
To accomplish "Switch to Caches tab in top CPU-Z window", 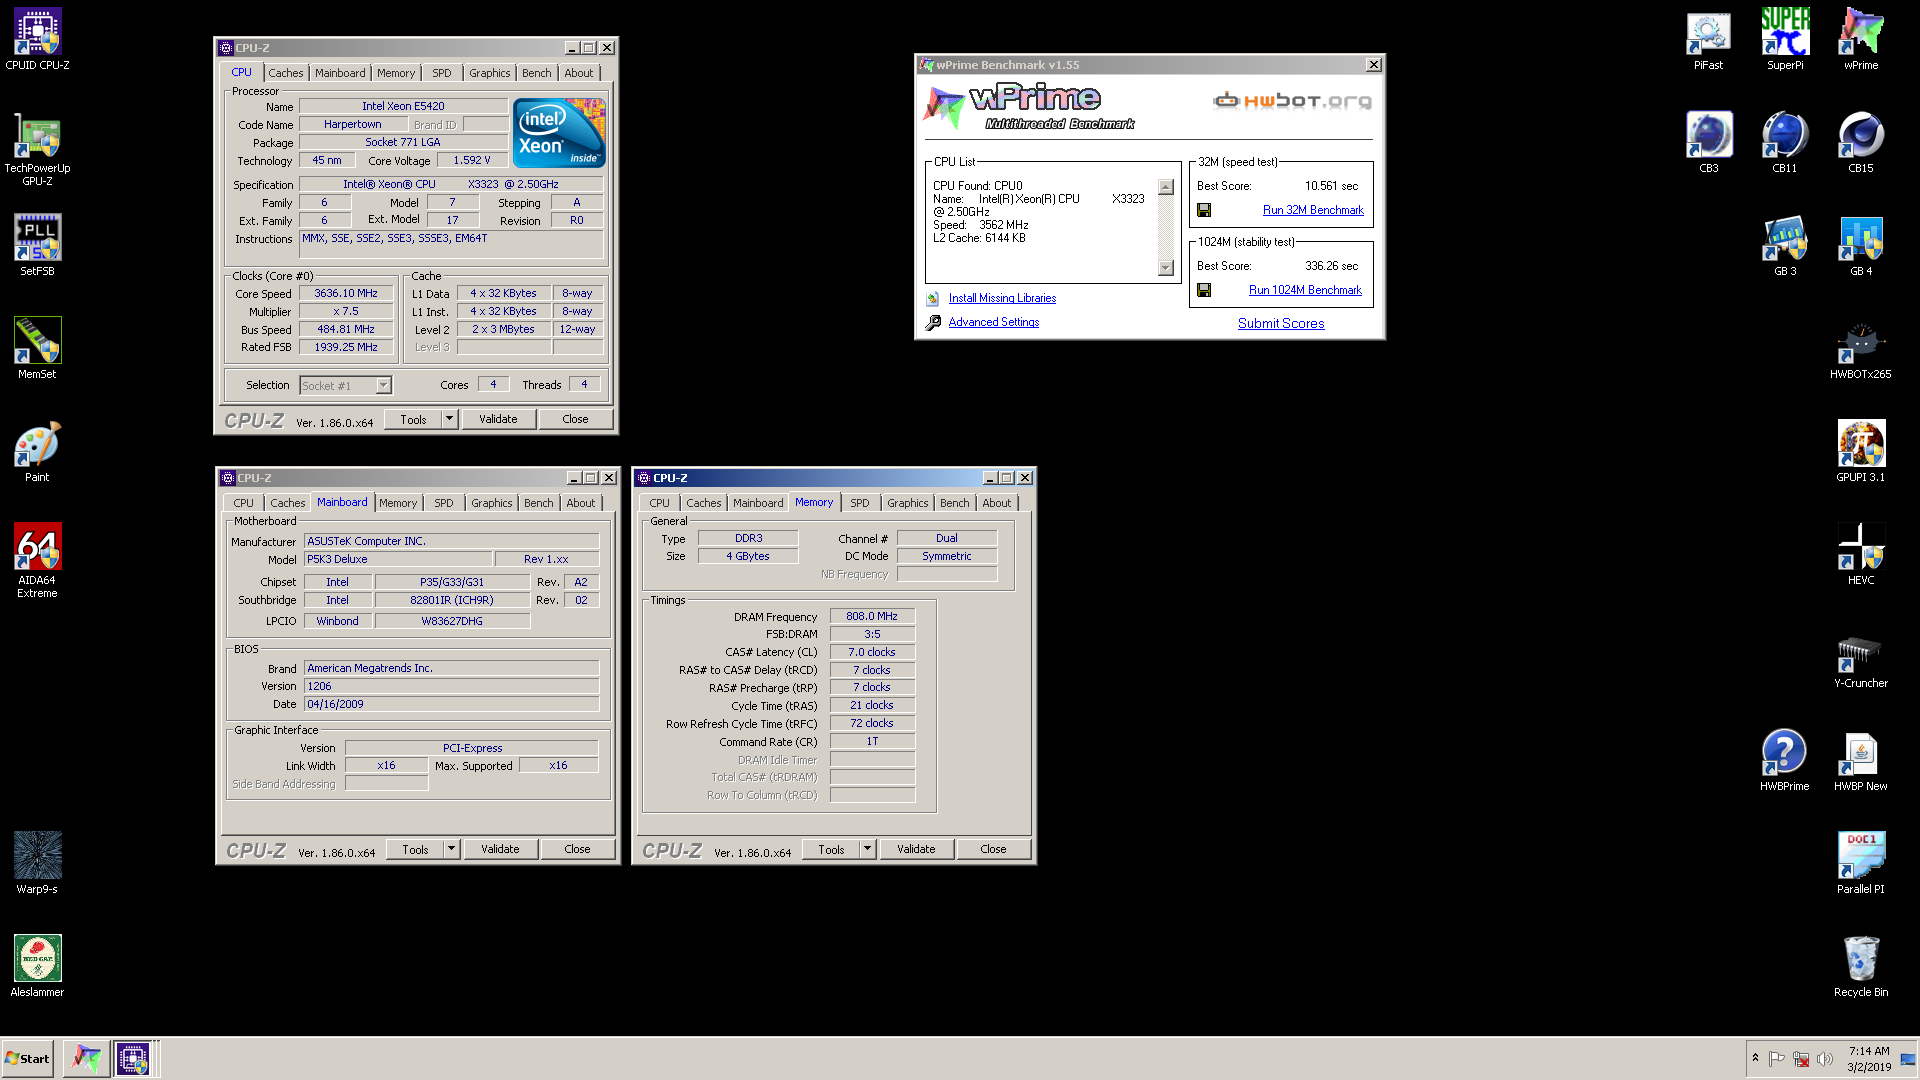I will tap(286, 73).
